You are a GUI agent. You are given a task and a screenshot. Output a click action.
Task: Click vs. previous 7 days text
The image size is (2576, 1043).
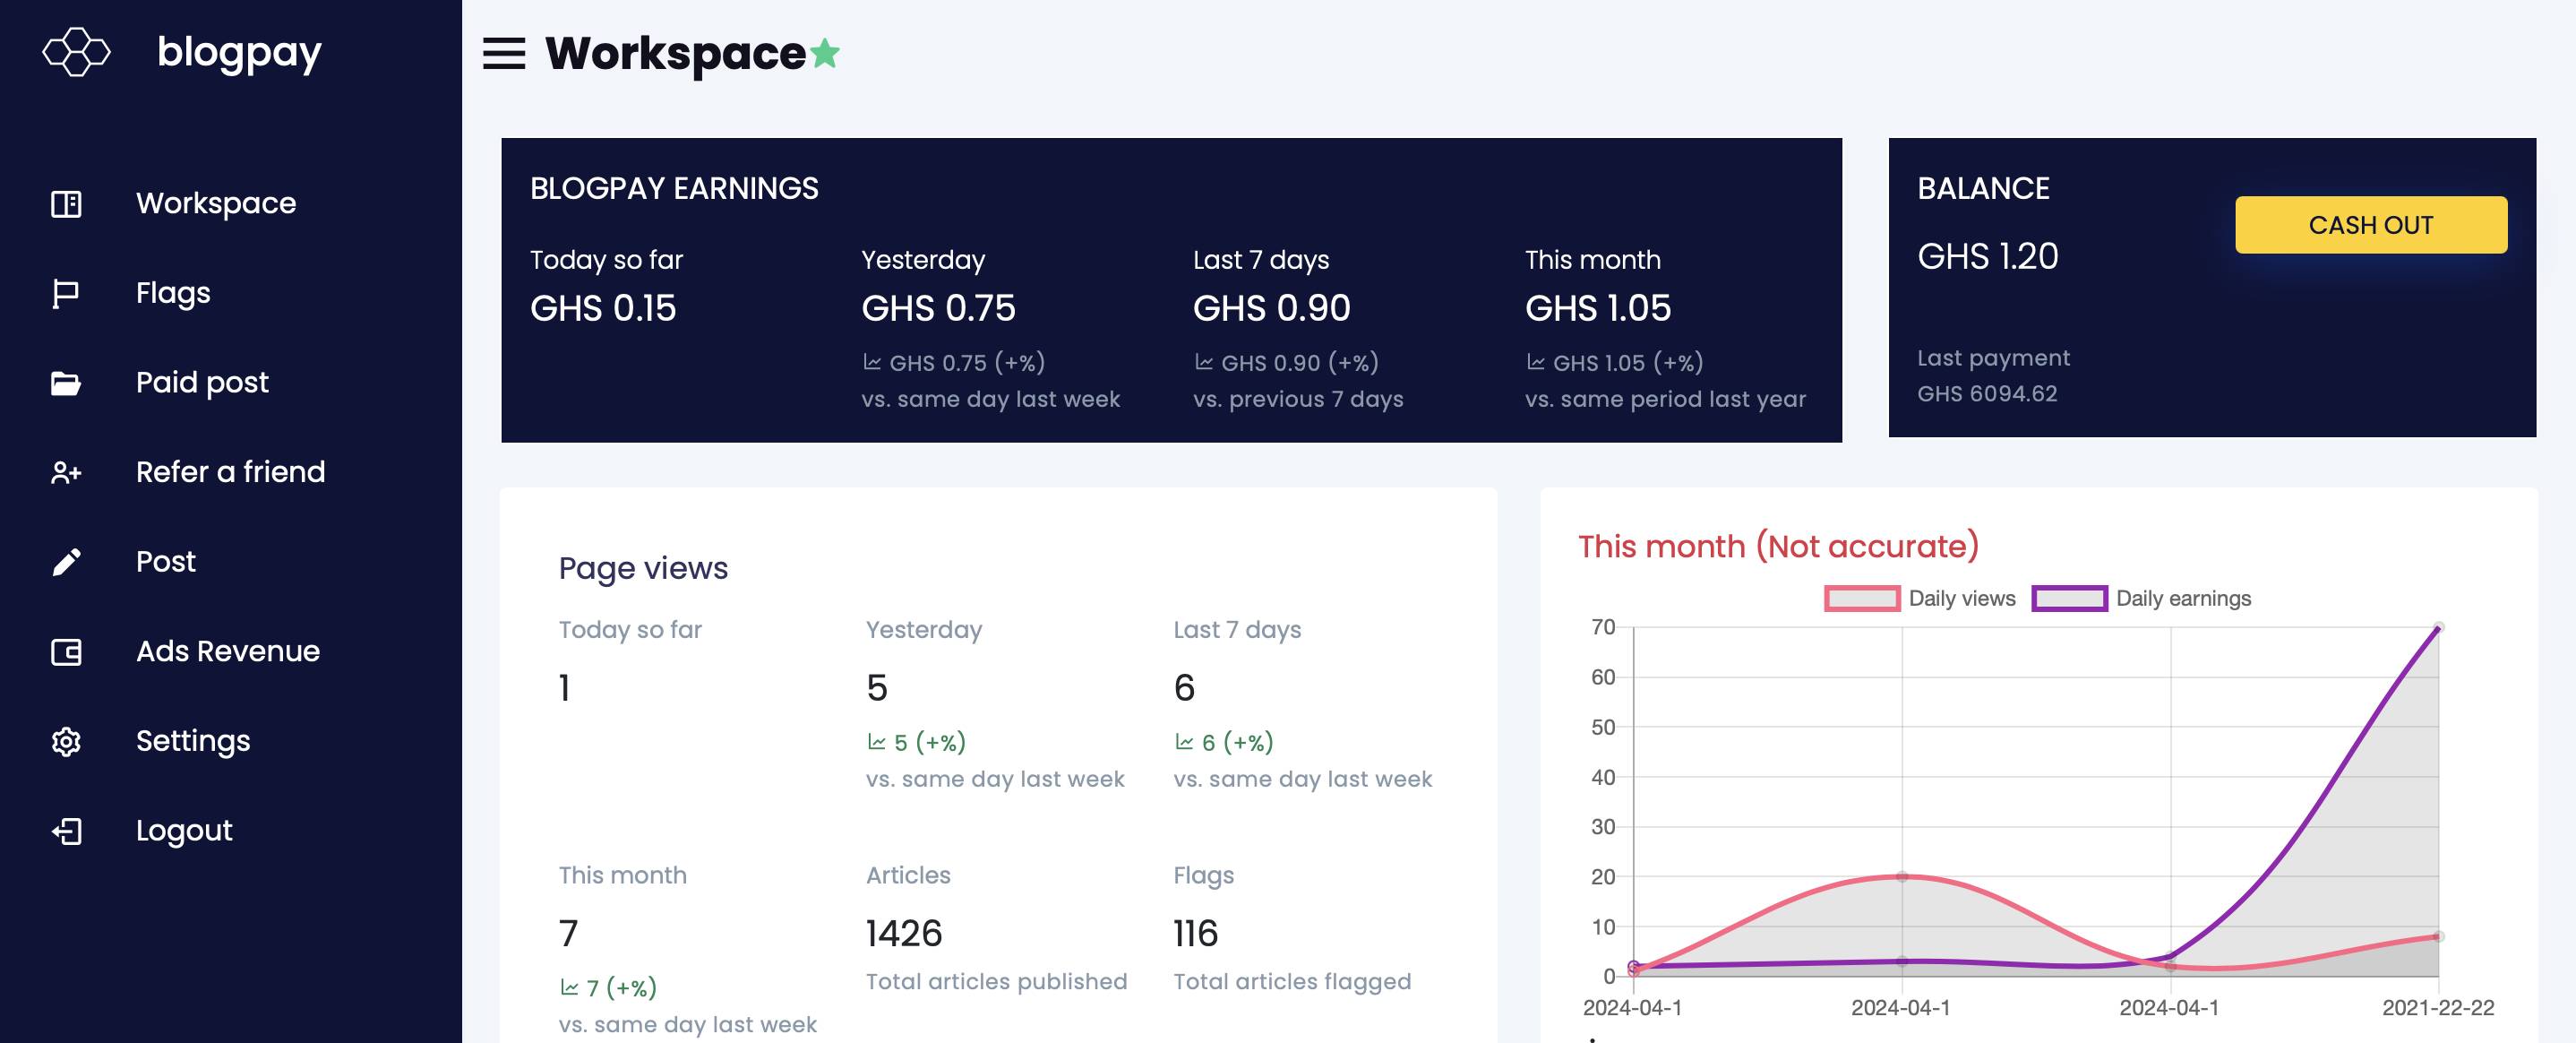pyautogui.click(x=1298, y=399)
